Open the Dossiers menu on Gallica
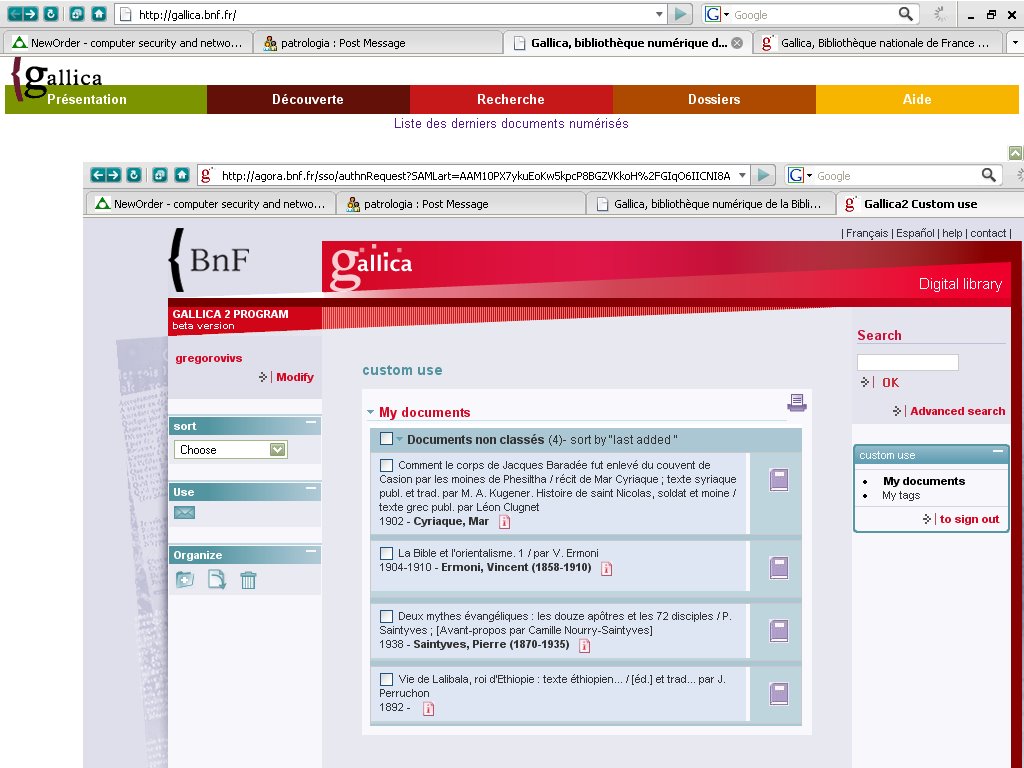1024x768 pixels. [x=714, y=99]
